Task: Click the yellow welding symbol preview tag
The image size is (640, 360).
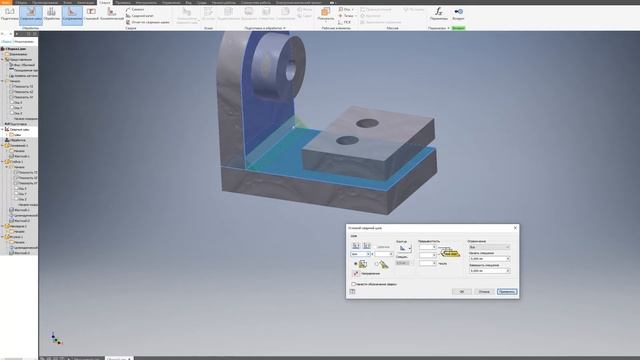Action: pos(451,253)
